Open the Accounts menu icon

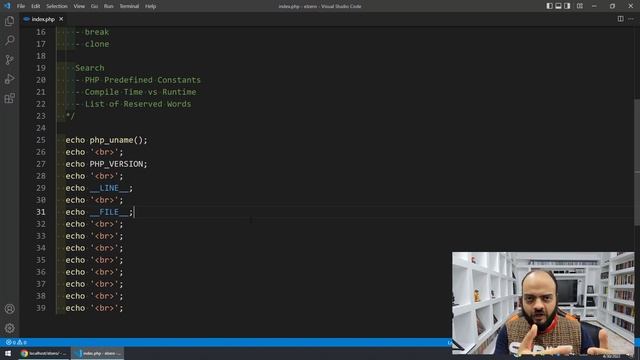[x=9, y=309]
